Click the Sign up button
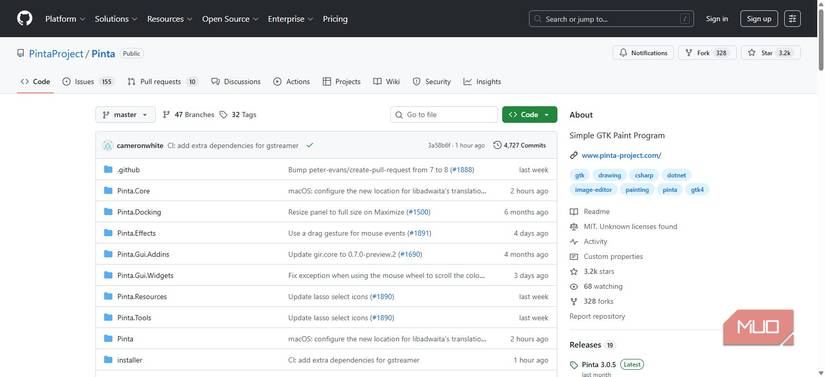This screenshot has width=825, height=377. (759, 18)
